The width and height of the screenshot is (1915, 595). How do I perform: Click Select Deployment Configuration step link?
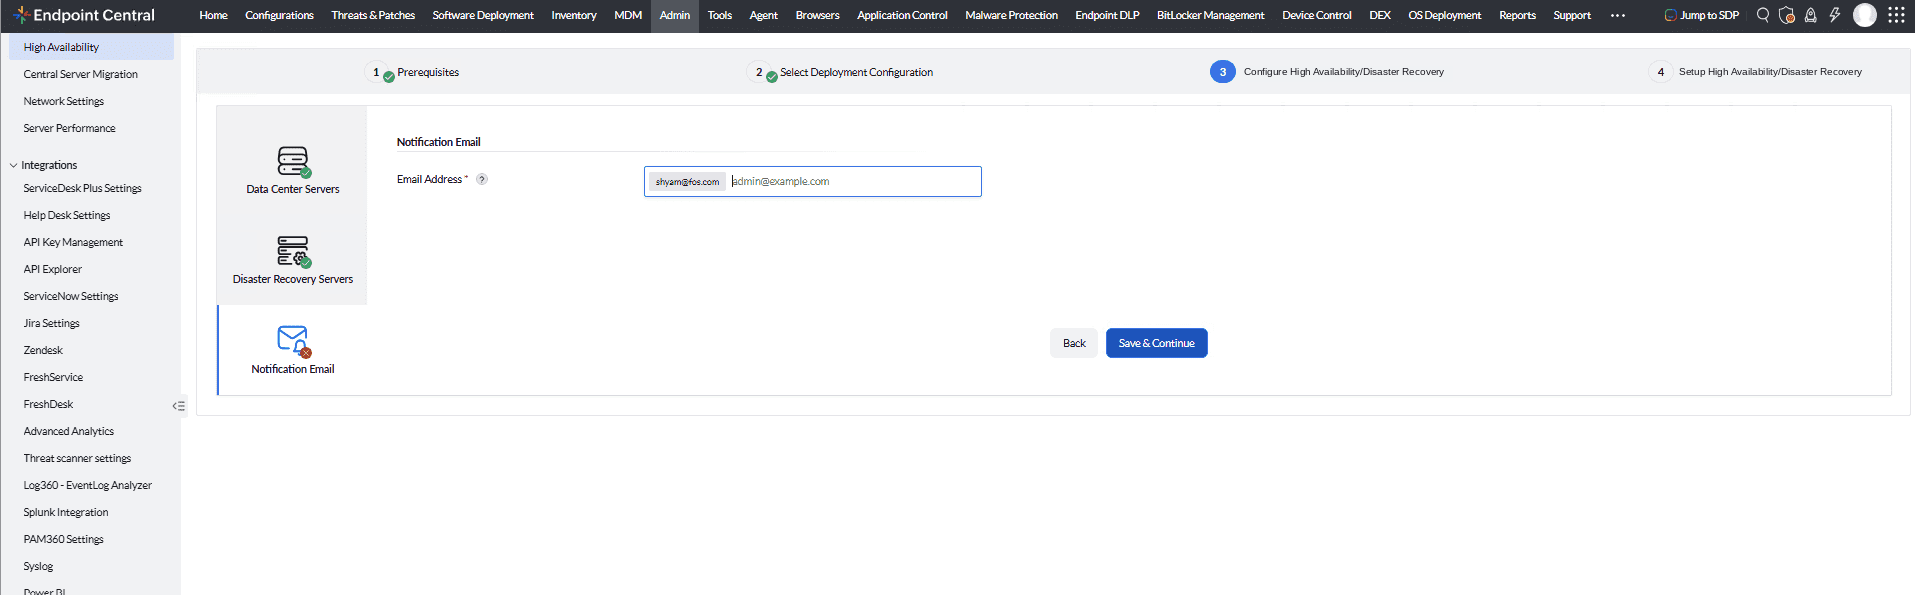click(x=856, y=72)
